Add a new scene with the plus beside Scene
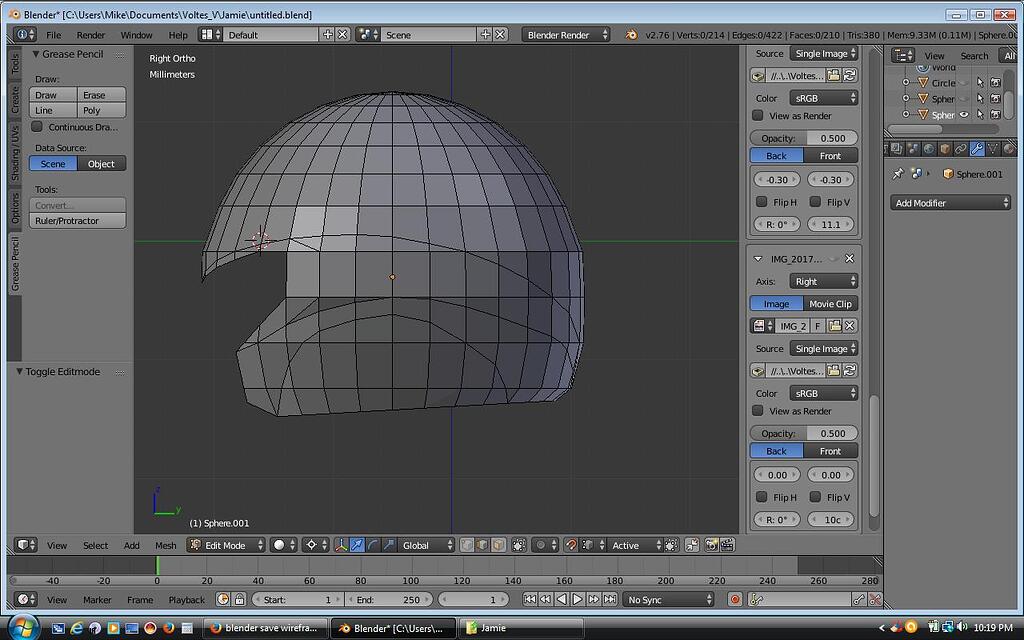This screenshot has height=640, width=1024. click(x=485, y=35)
